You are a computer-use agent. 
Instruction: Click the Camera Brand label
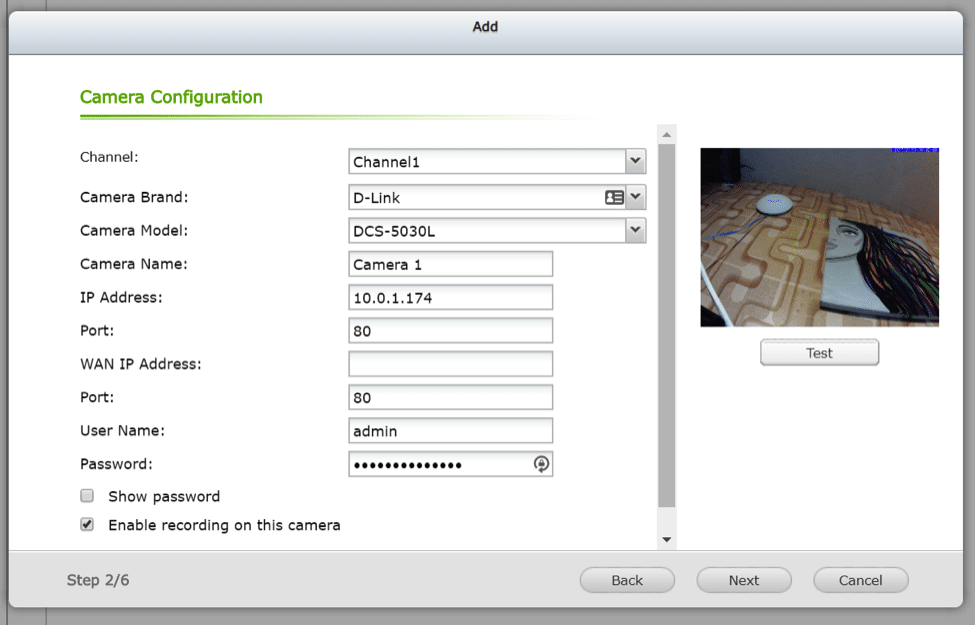pos(134,197)
